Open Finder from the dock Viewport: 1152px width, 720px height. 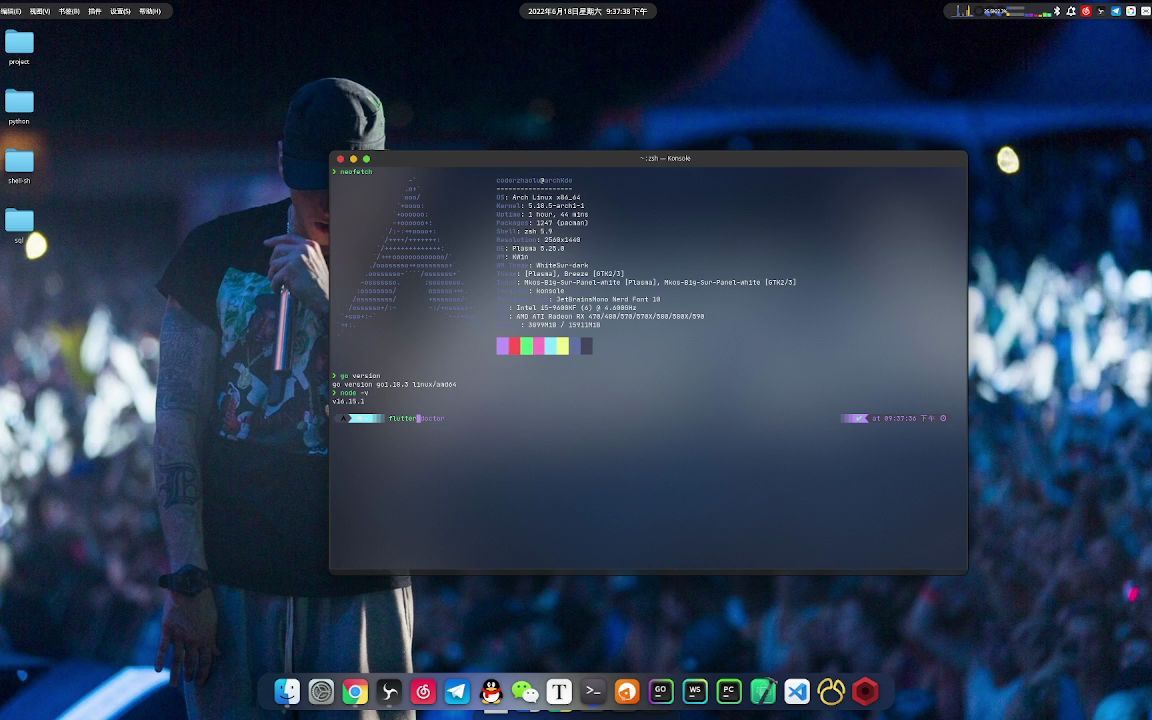point(287,691)
